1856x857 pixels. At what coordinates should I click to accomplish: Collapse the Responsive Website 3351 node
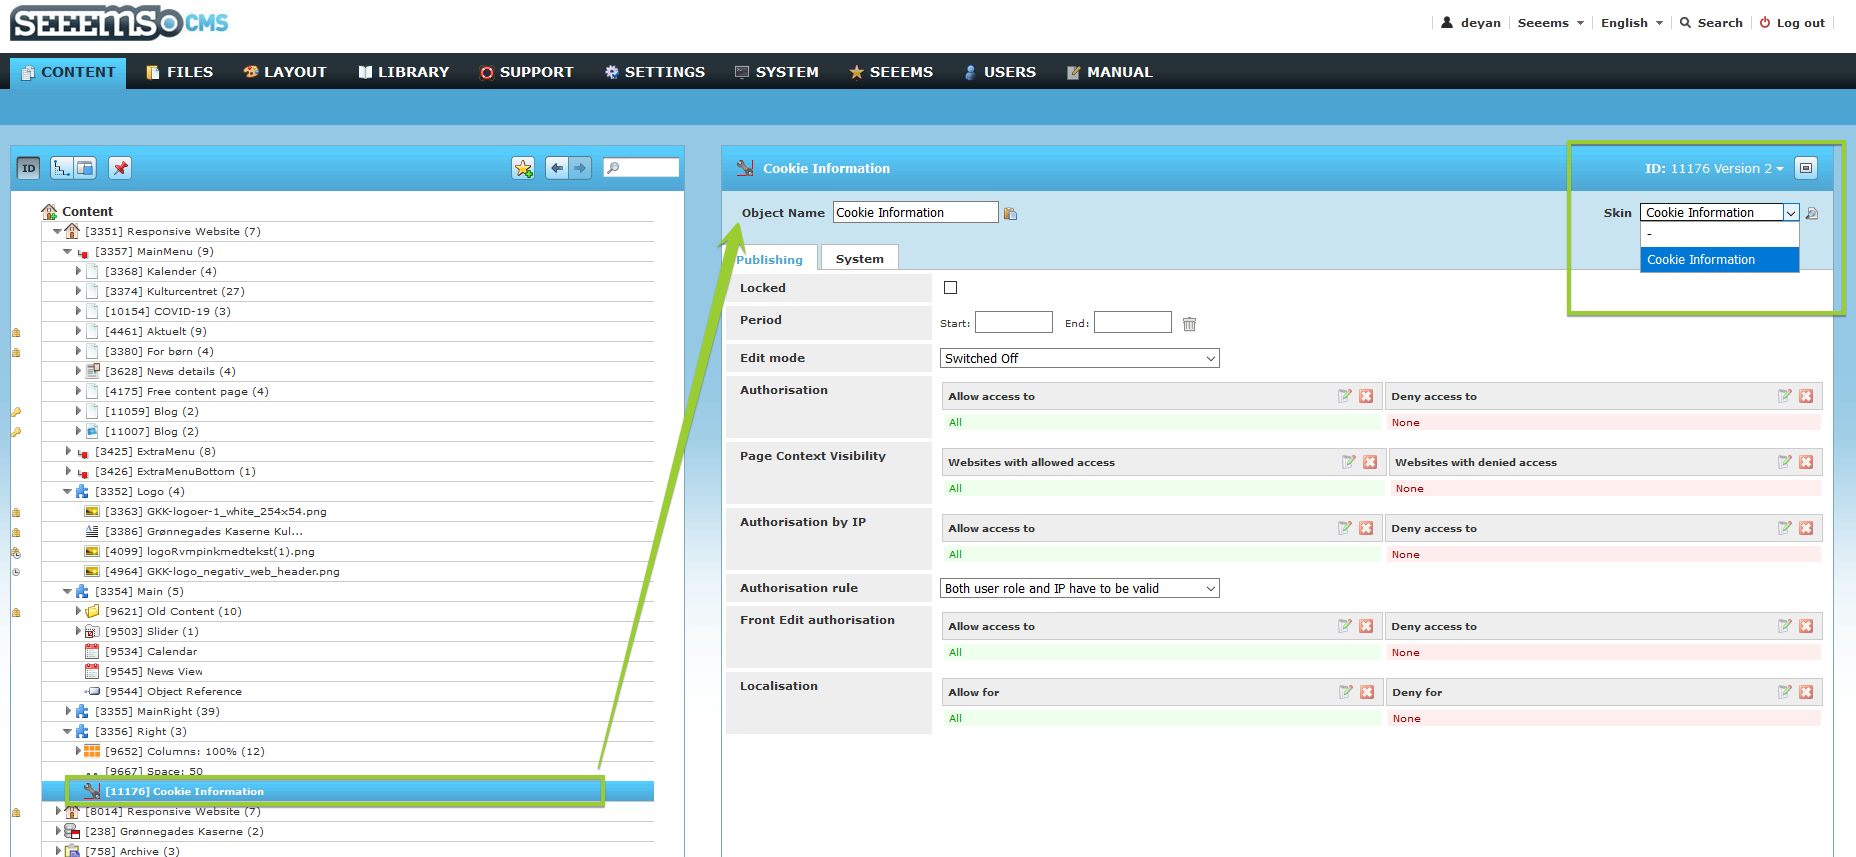click(57, 232)
